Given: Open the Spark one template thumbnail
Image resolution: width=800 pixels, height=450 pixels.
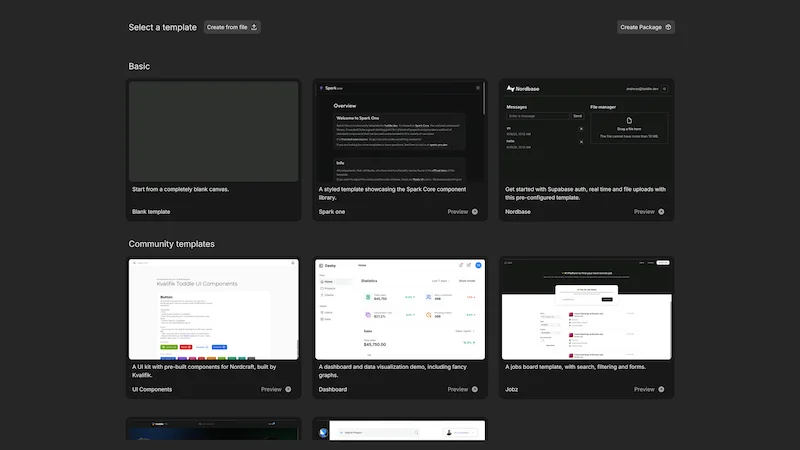Looking at the screenshot, I should tap(400, 131).
